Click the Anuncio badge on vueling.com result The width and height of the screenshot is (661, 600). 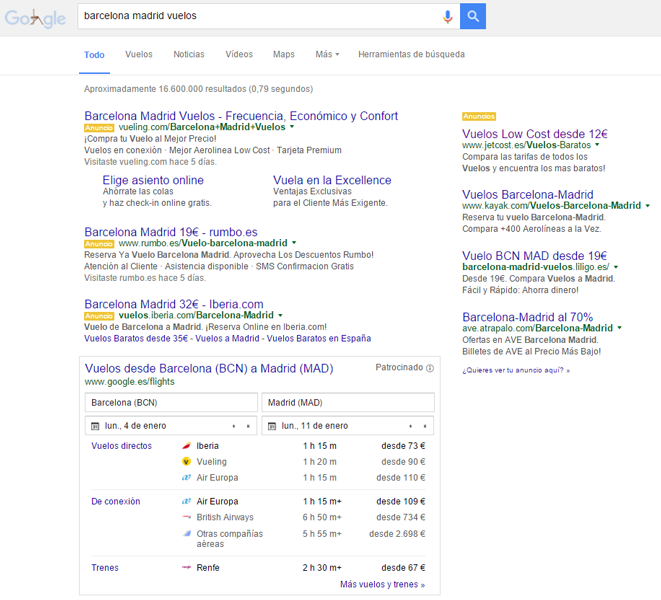99,128
